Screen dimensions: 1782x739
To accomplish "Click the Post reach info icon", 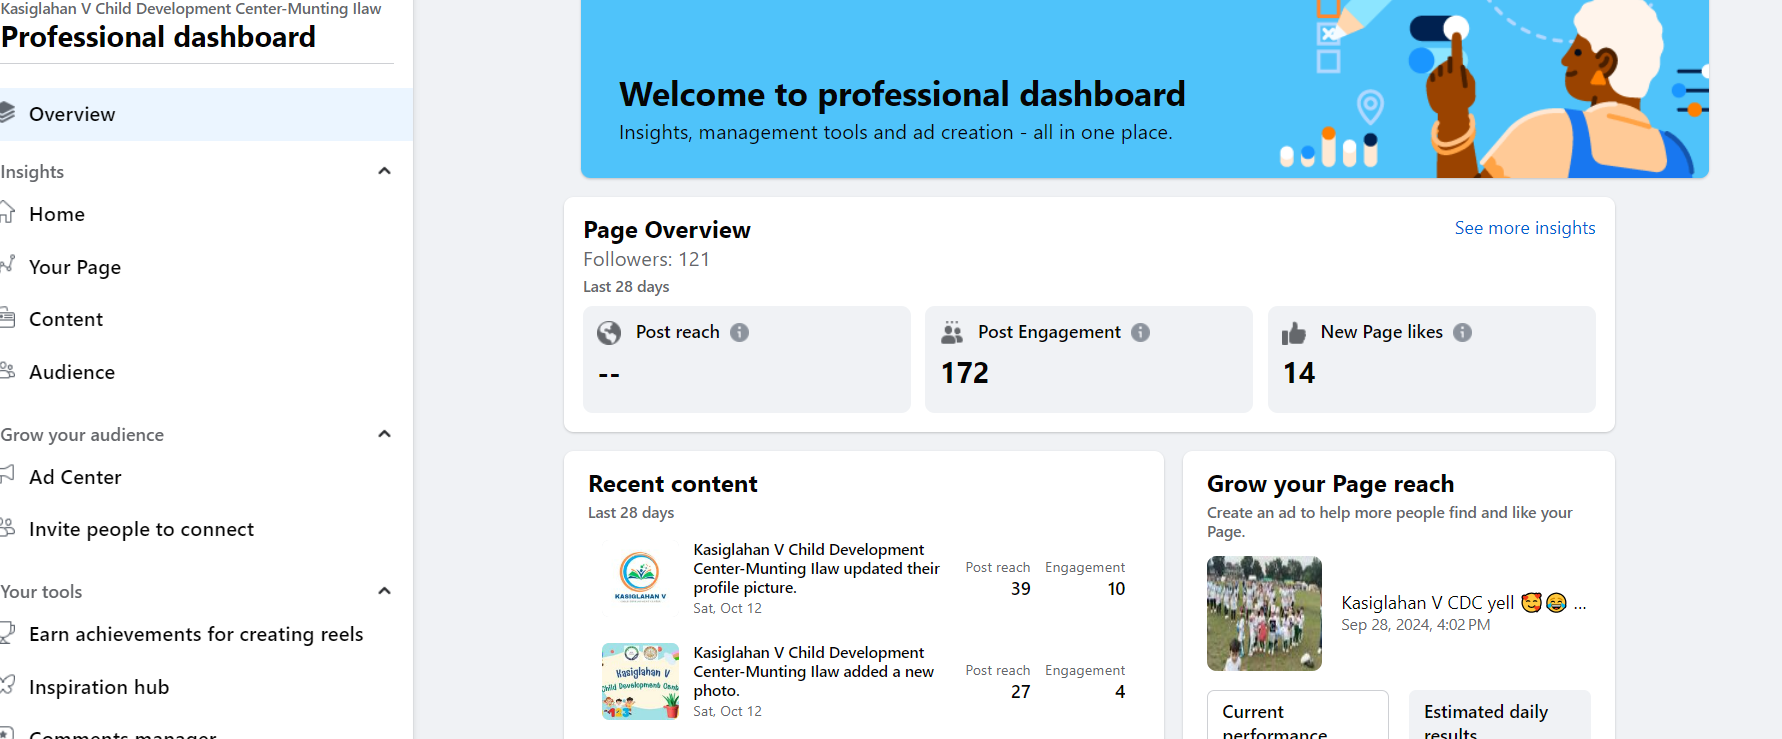I will (739, 332).
